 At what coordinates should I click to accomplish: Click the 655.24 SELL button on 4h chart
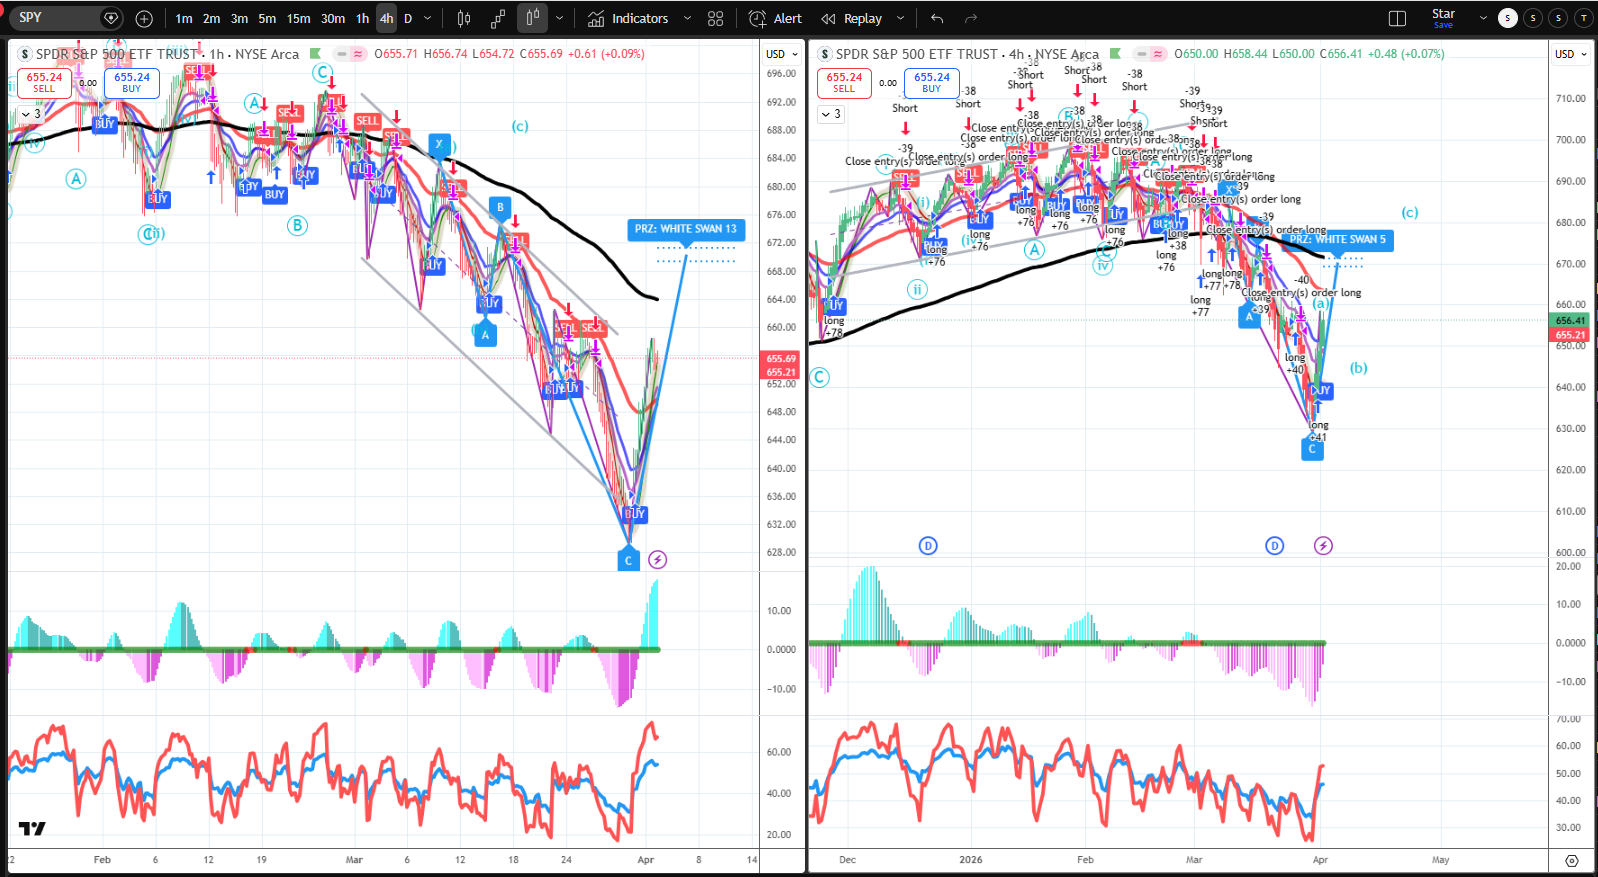(844, 82)
